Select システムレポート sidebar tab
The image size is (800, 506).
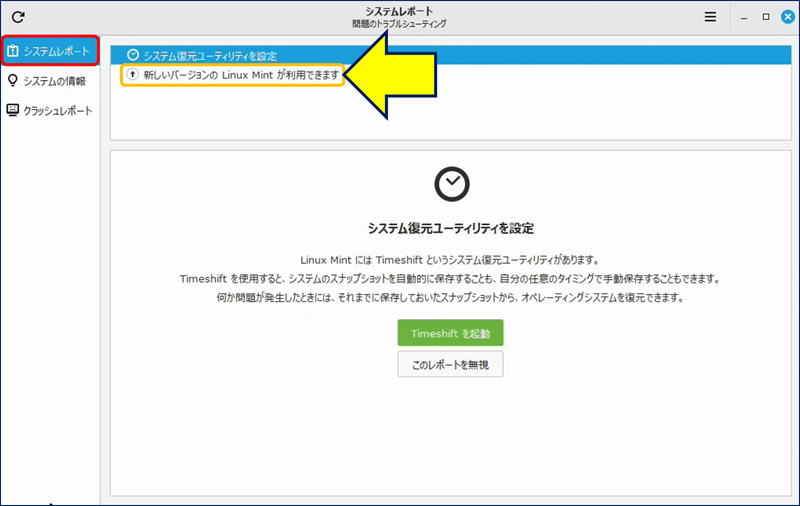[x=50, y=51]
